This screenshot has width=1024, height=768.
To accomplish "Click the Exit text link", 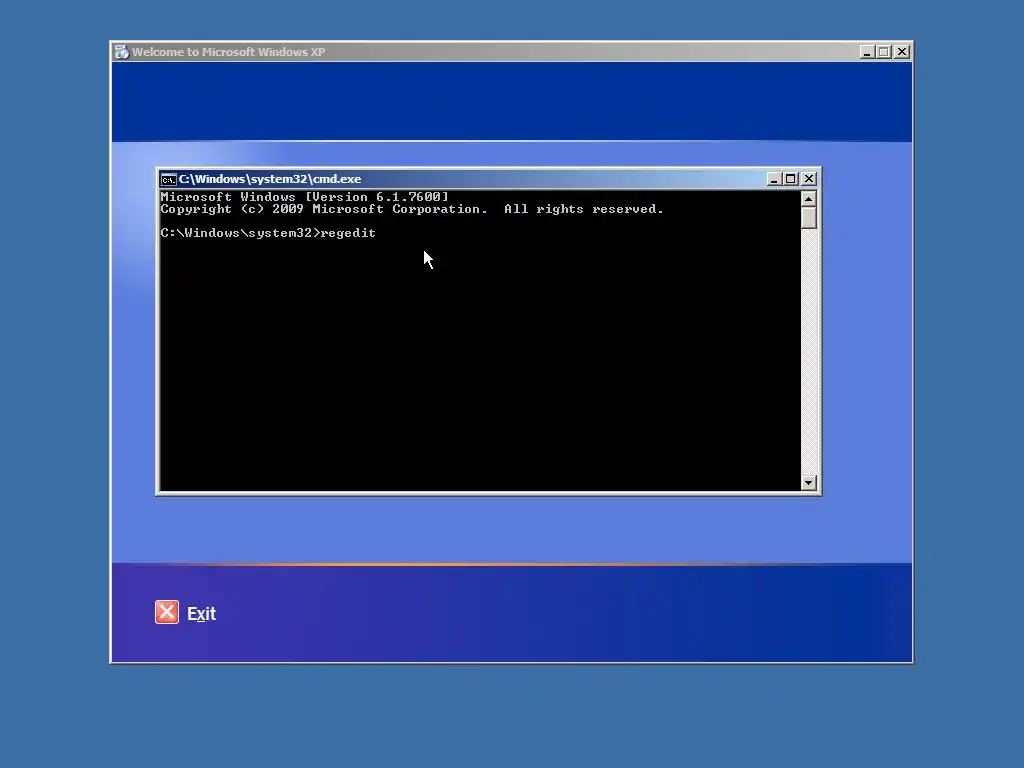I will [201, 614].
